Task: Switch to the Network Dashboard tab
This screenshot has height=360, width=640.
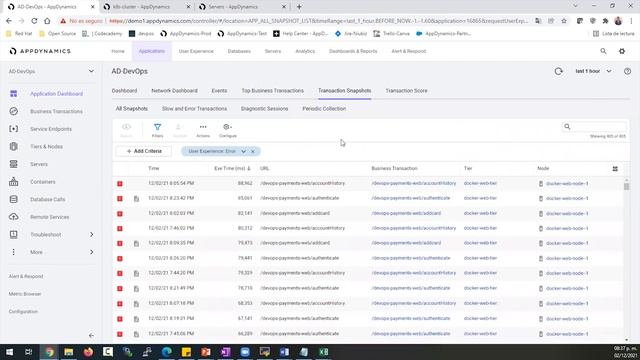Action: pyautogui.click(x=174, y=91)
